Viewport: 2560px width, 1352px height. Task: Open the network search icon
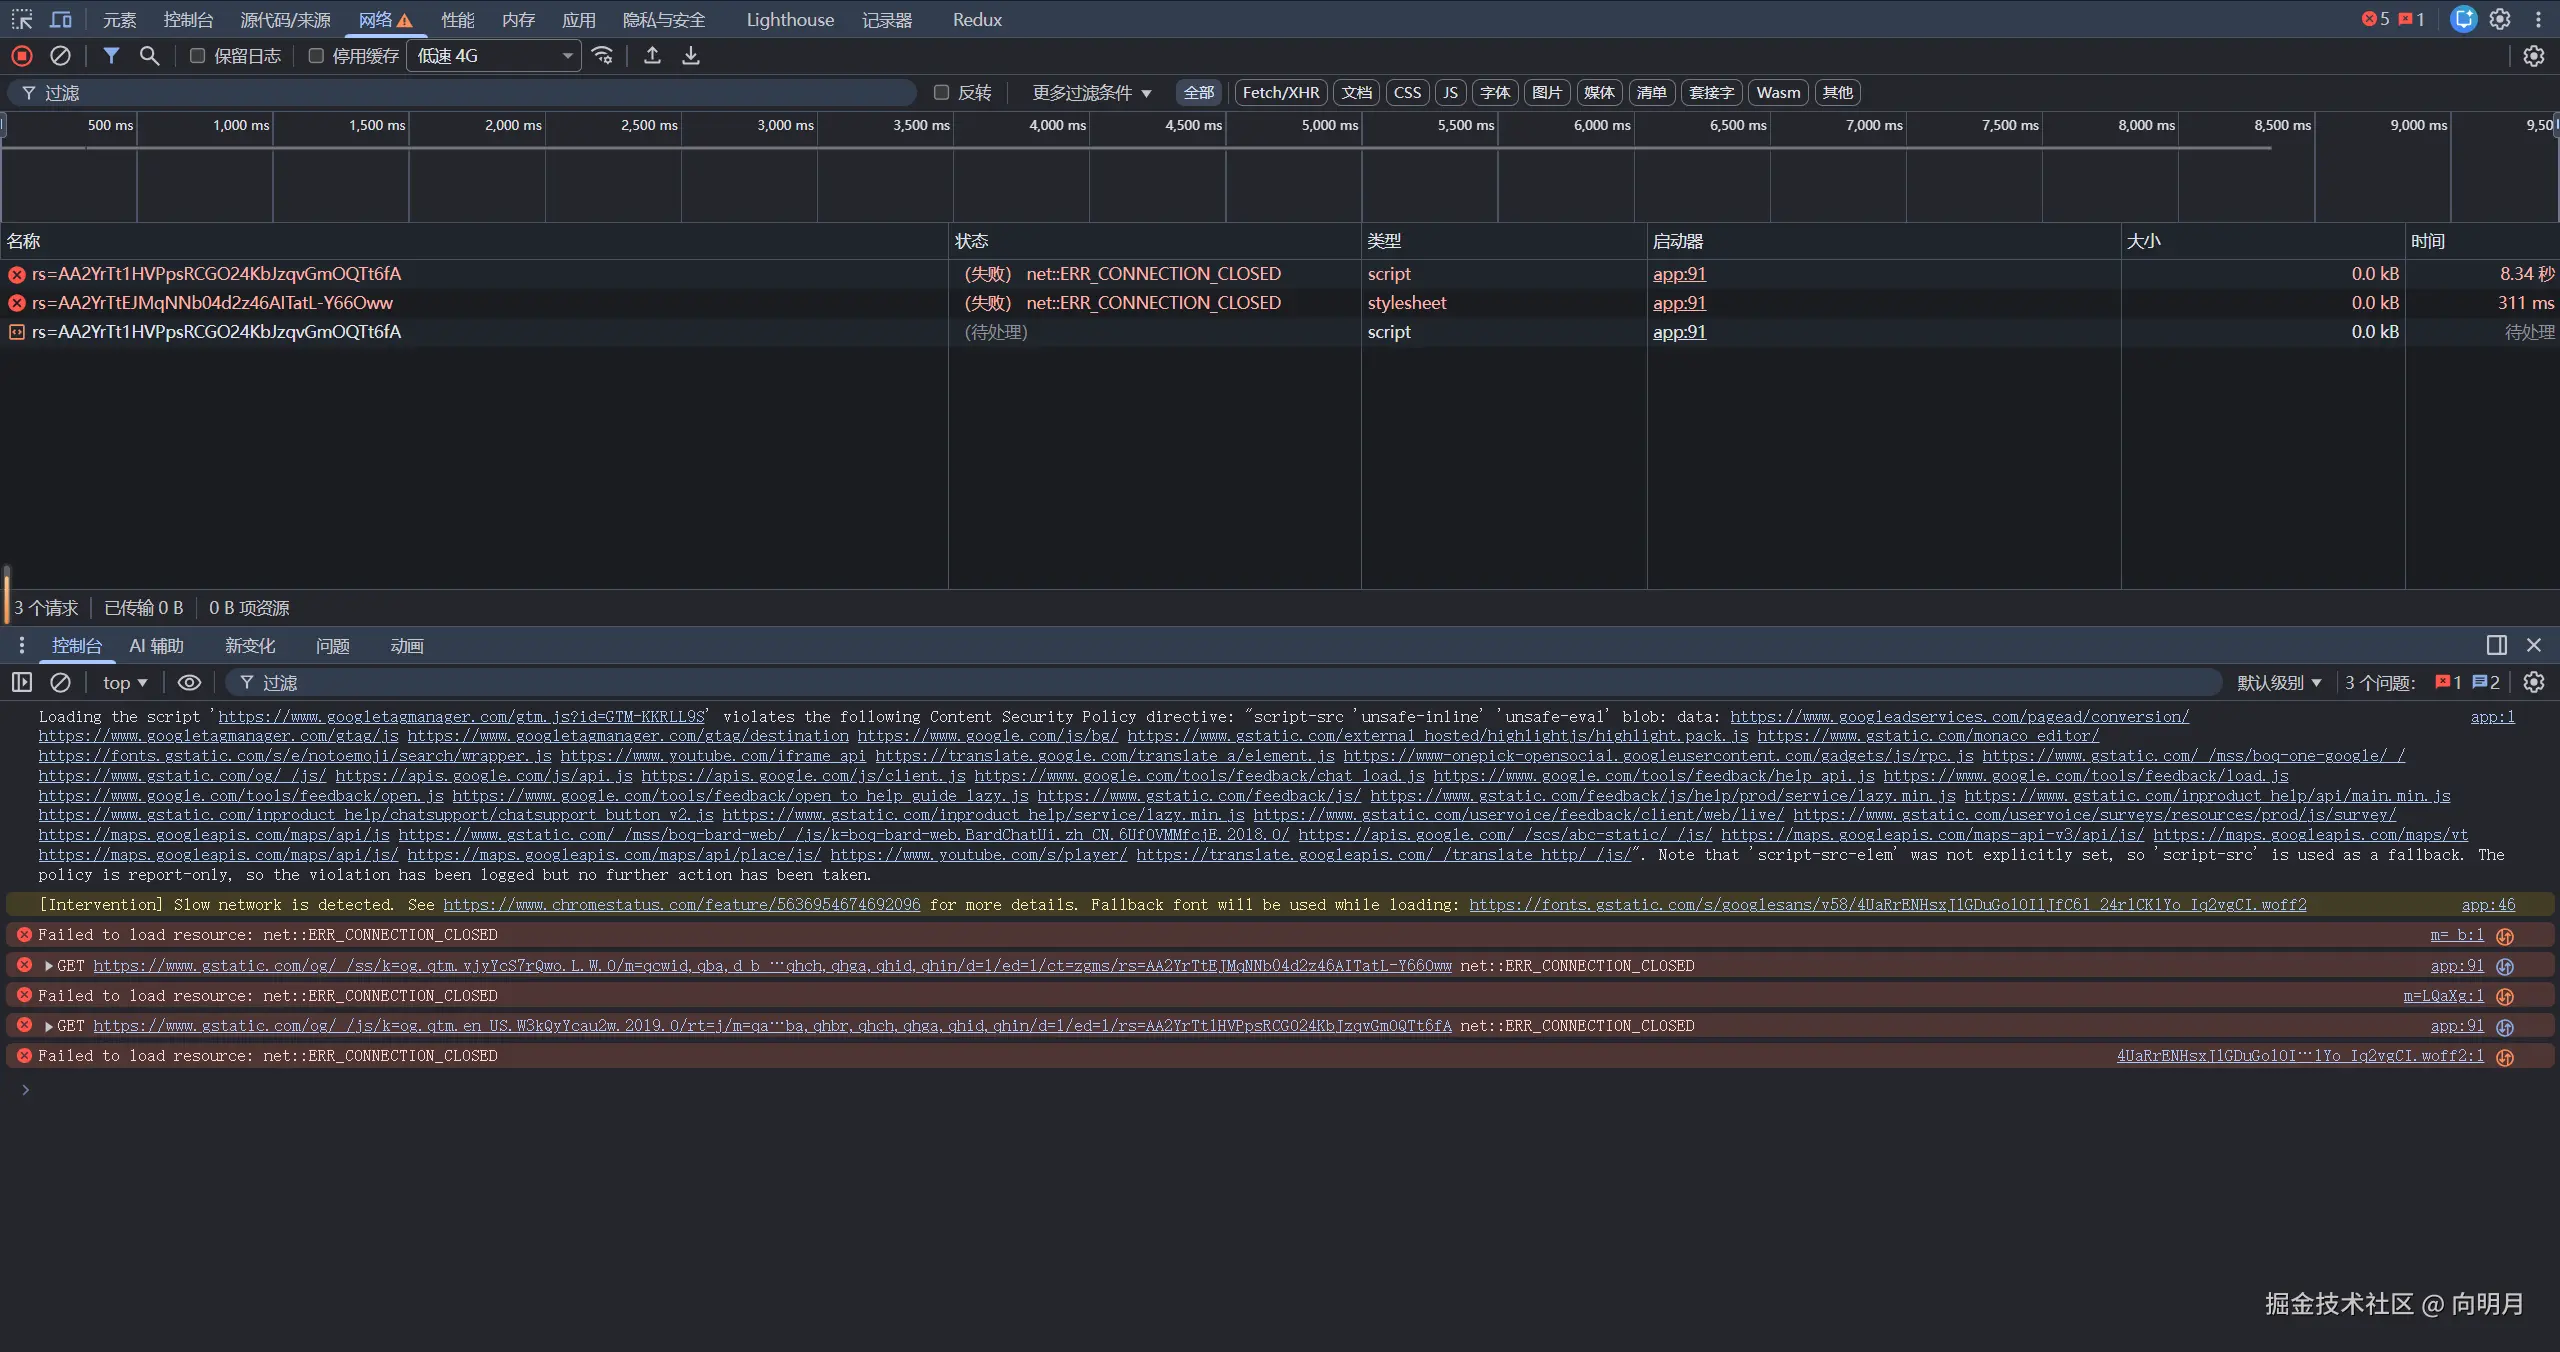tap(149, 56)
